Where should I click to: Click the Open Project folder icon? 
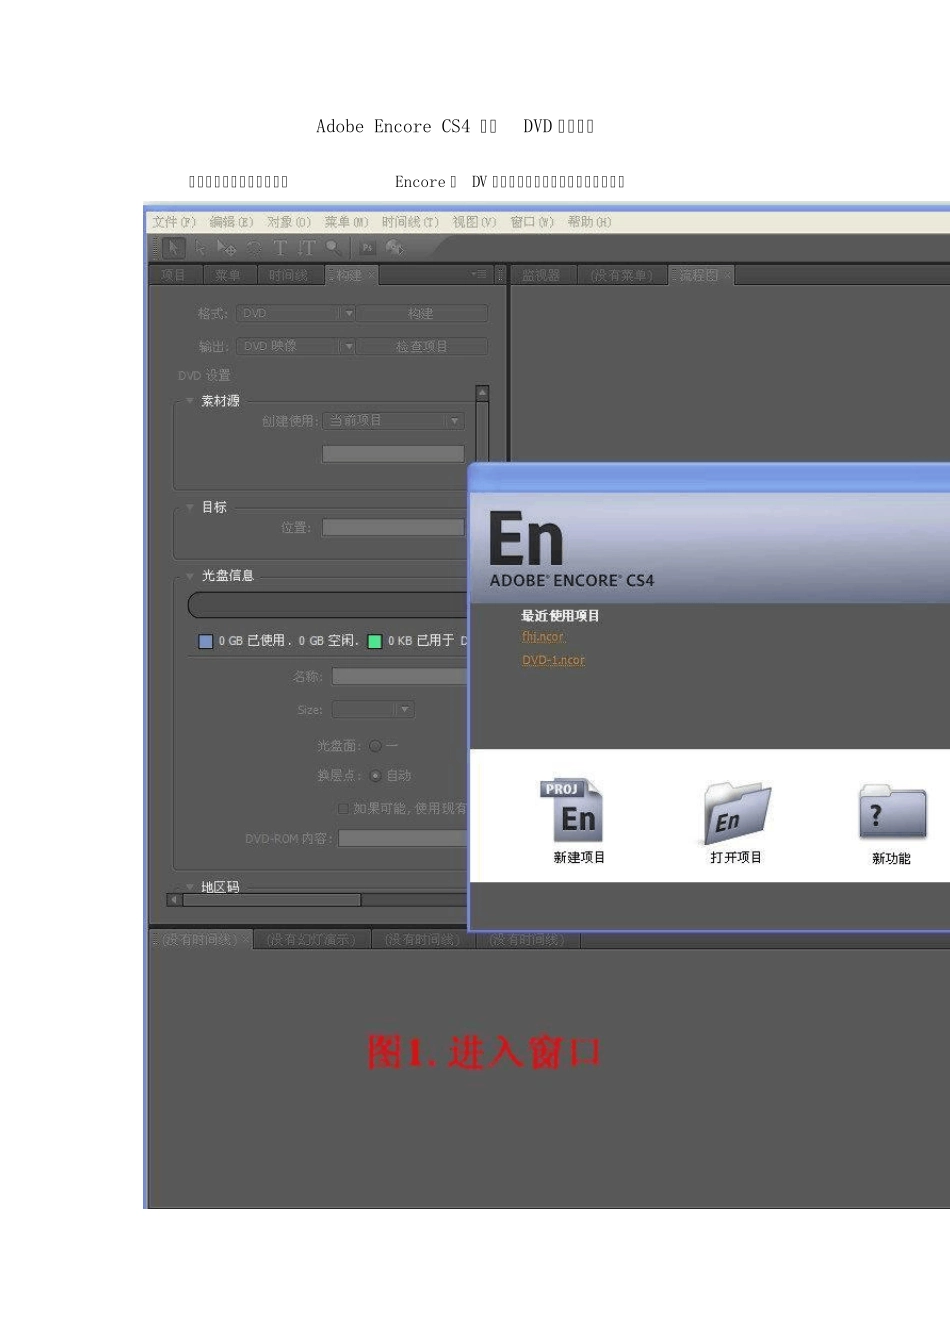pos(737,812)
